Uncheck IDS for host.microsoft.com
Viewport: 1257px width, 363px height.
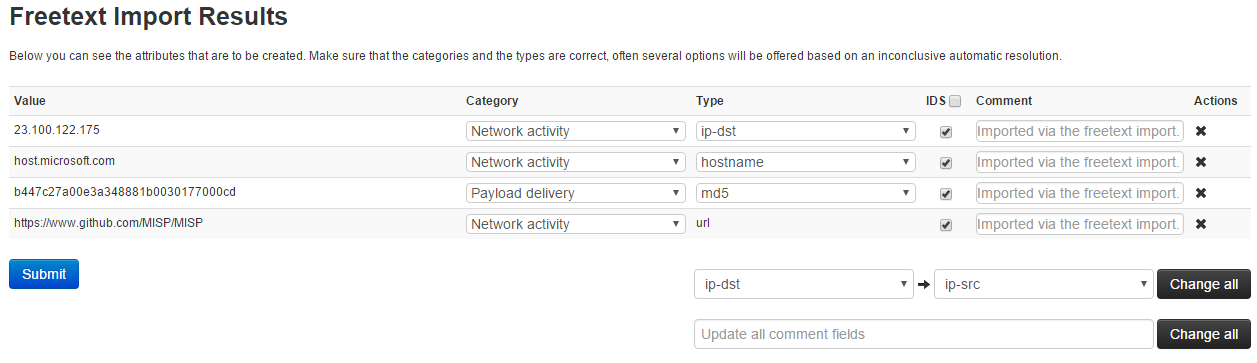tap(946, 163)
